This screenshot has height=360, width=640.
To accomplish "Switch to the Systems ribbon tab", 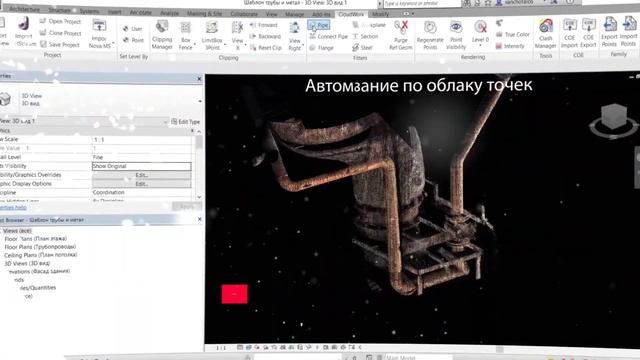I will click(x=89, y=11).
